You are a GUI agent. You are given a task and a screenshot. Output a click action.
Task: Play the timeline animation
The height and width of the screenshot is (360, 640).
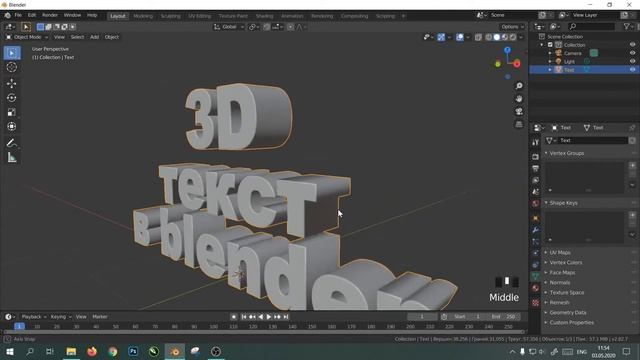269,317
